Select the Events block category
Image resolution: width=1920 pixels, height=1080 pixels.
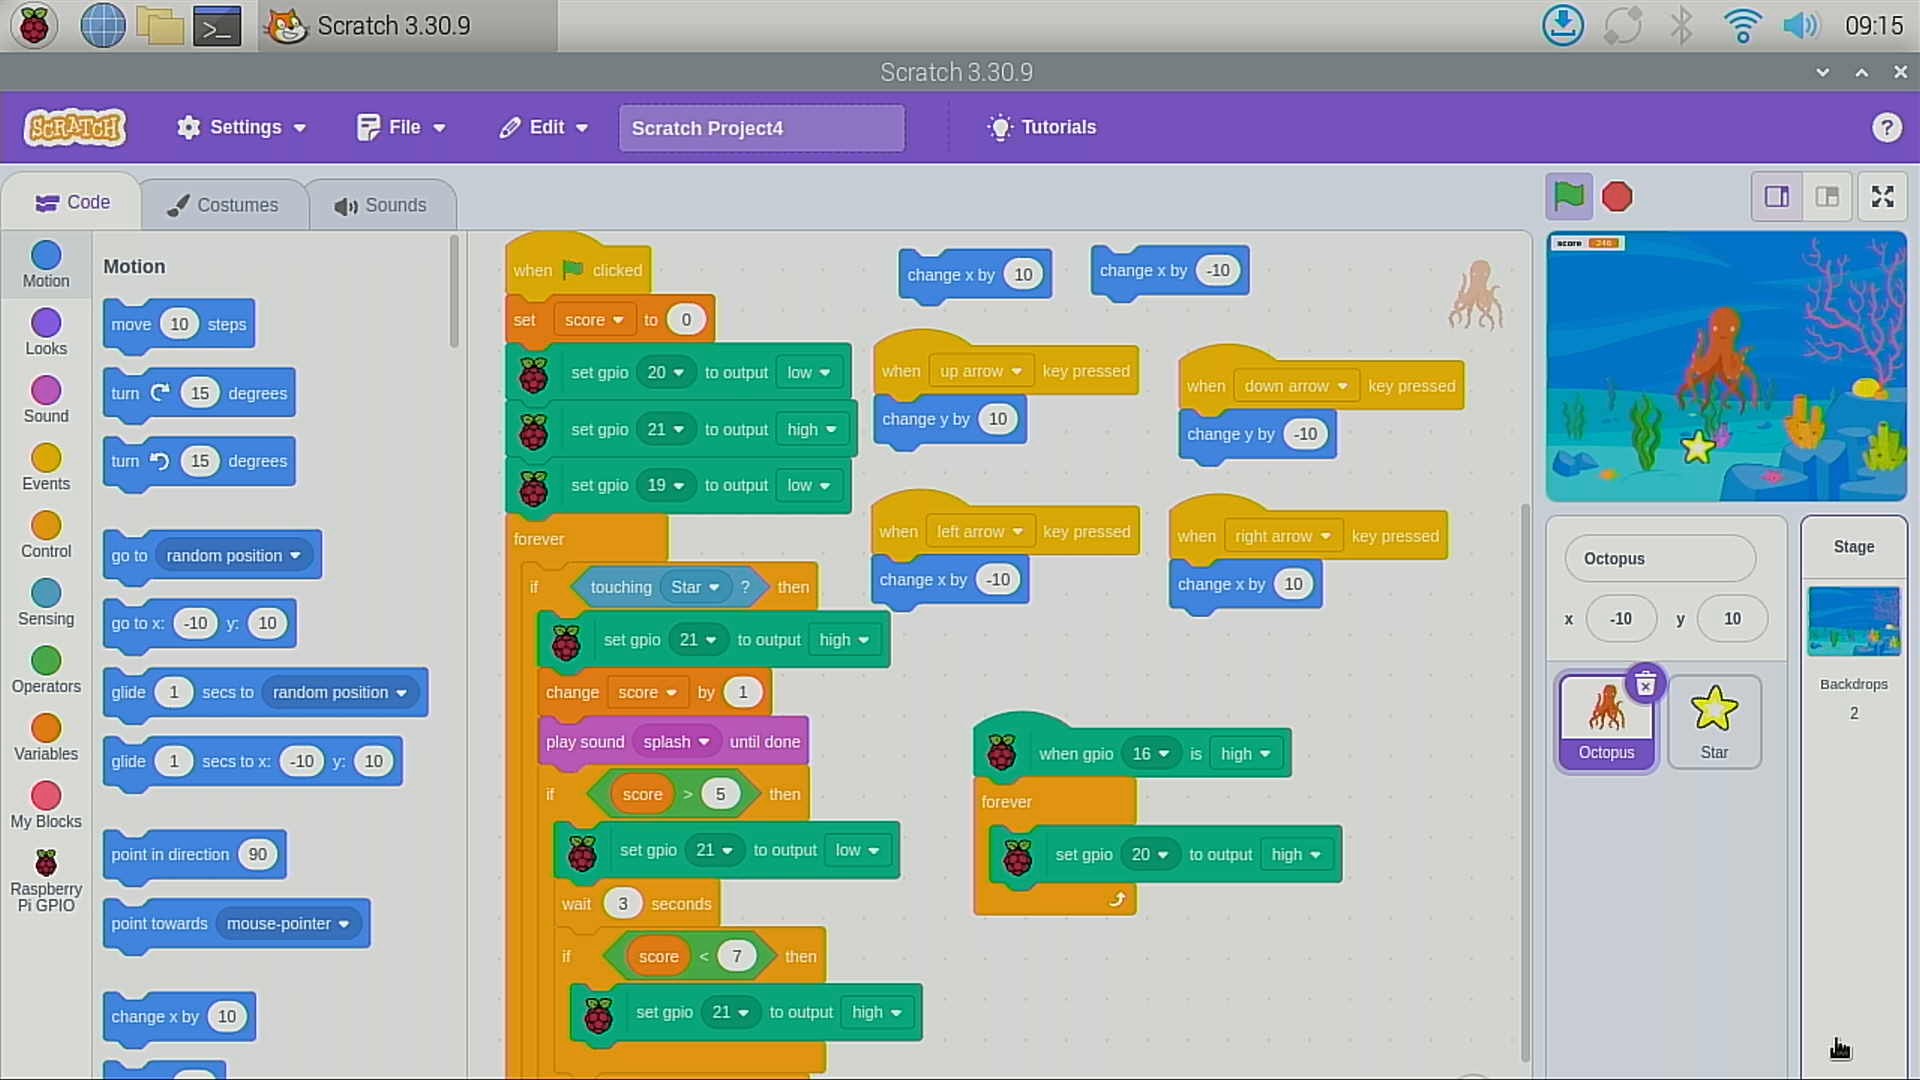point(46,468)
